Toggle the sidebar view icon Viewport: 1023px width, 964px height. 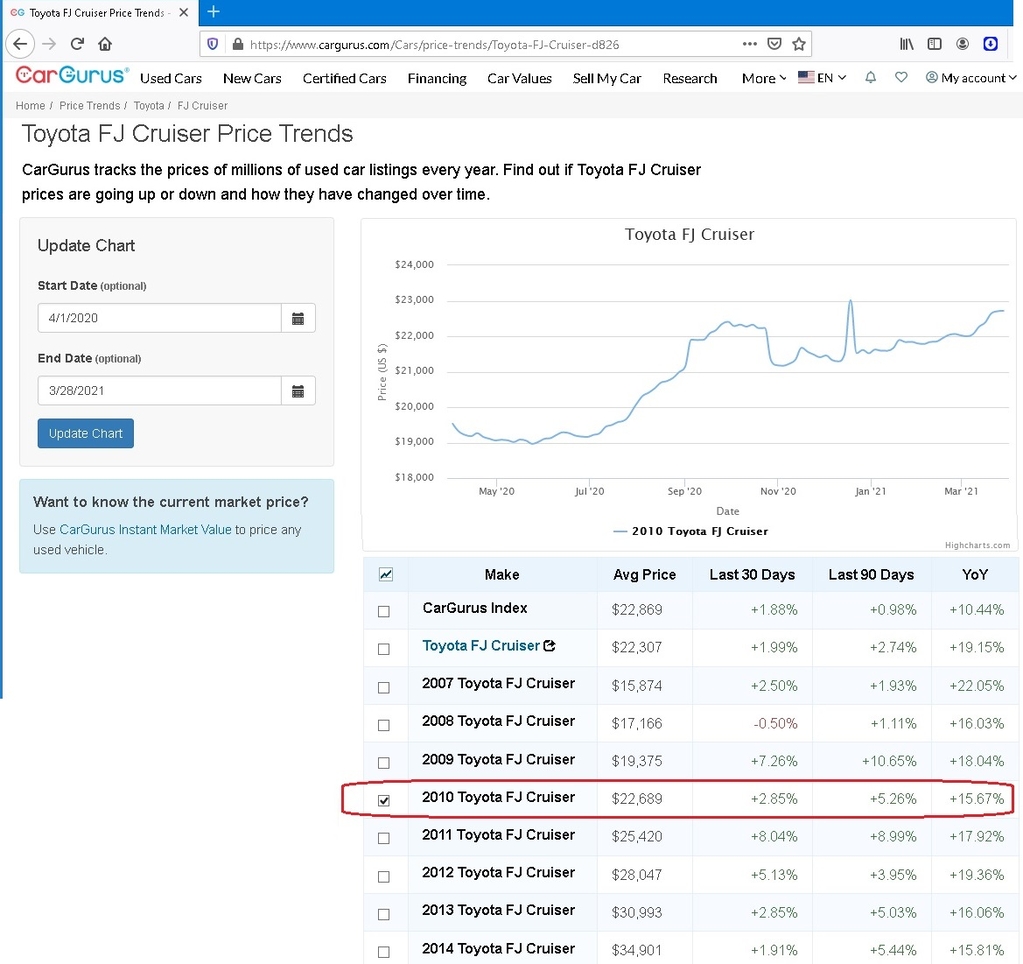(x=934, y=44)
